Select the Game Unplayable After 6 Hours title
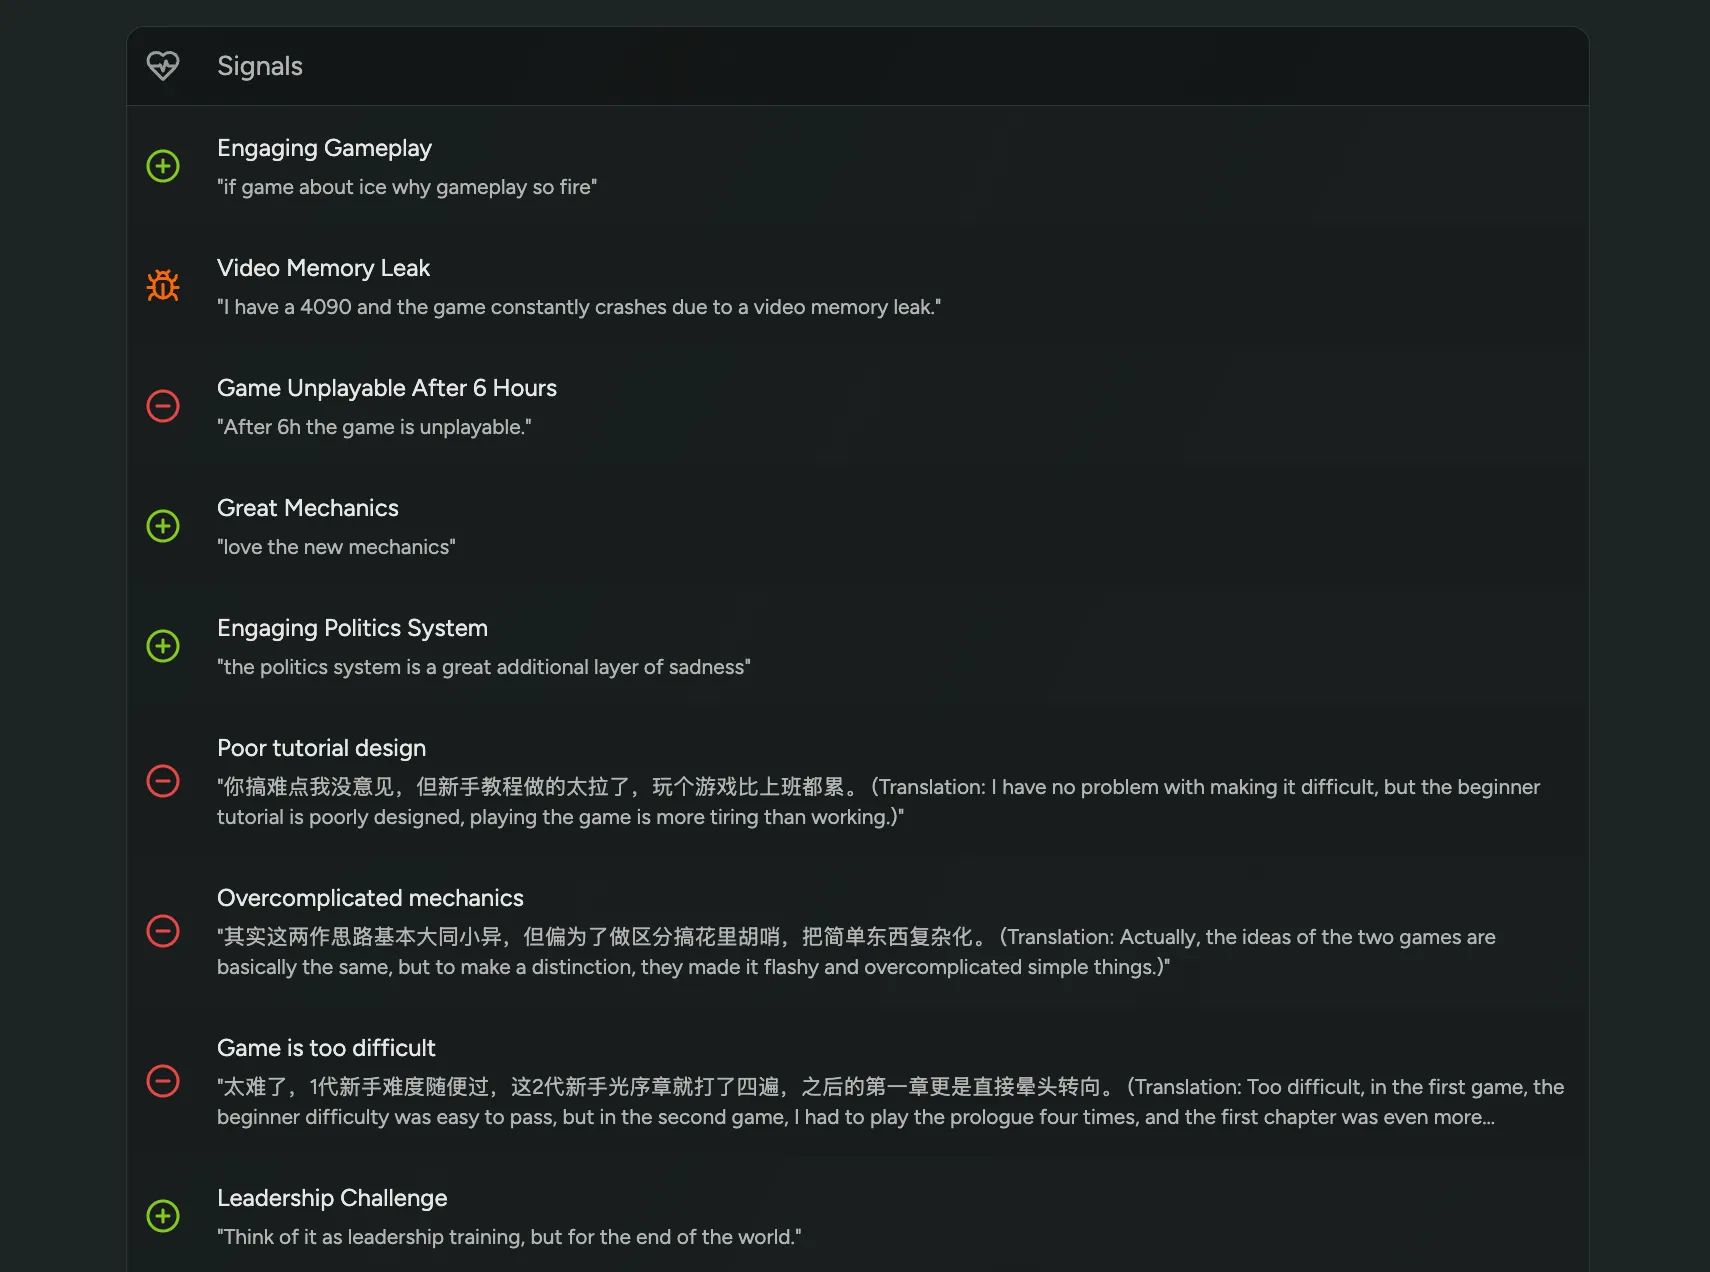This screenshot has height=1272, width=1710. [387, 388]
